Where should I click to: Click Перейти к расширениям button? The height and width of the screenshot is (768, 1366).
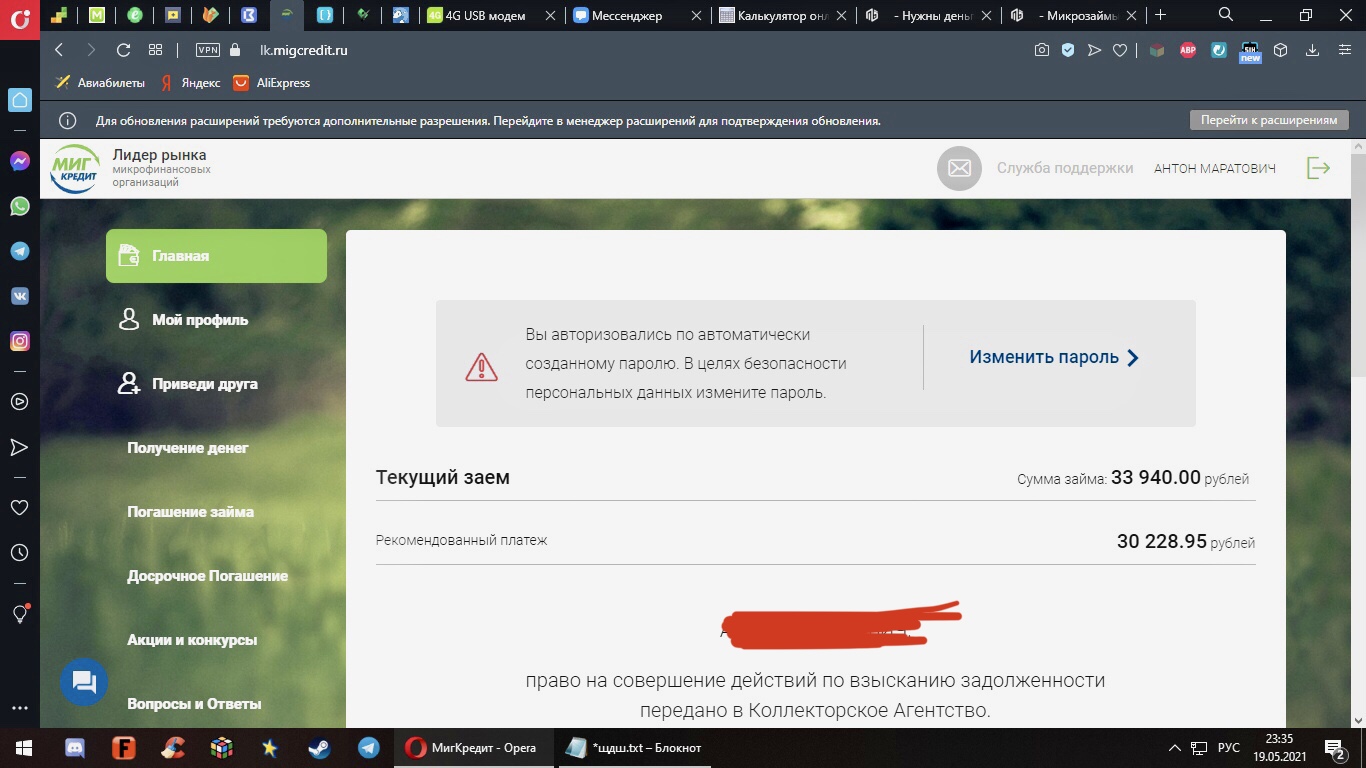(1269, 120)
